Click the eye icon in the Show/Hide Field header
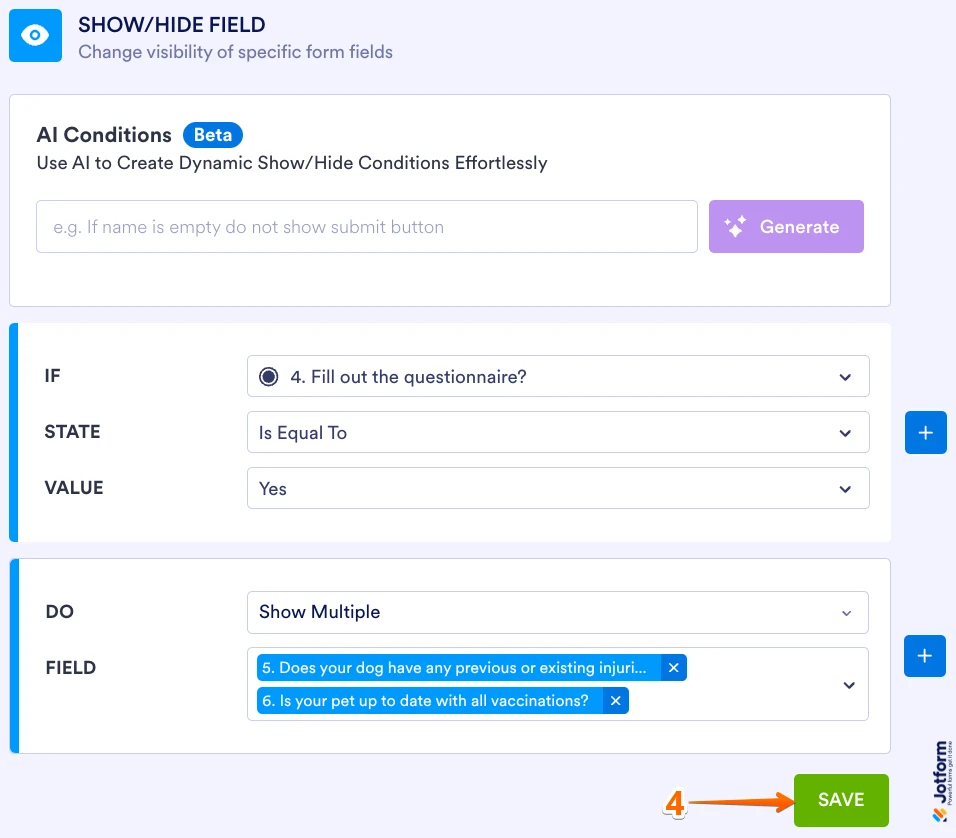The image size is (956, 838). pyautogui.click(x=35, y=35)
